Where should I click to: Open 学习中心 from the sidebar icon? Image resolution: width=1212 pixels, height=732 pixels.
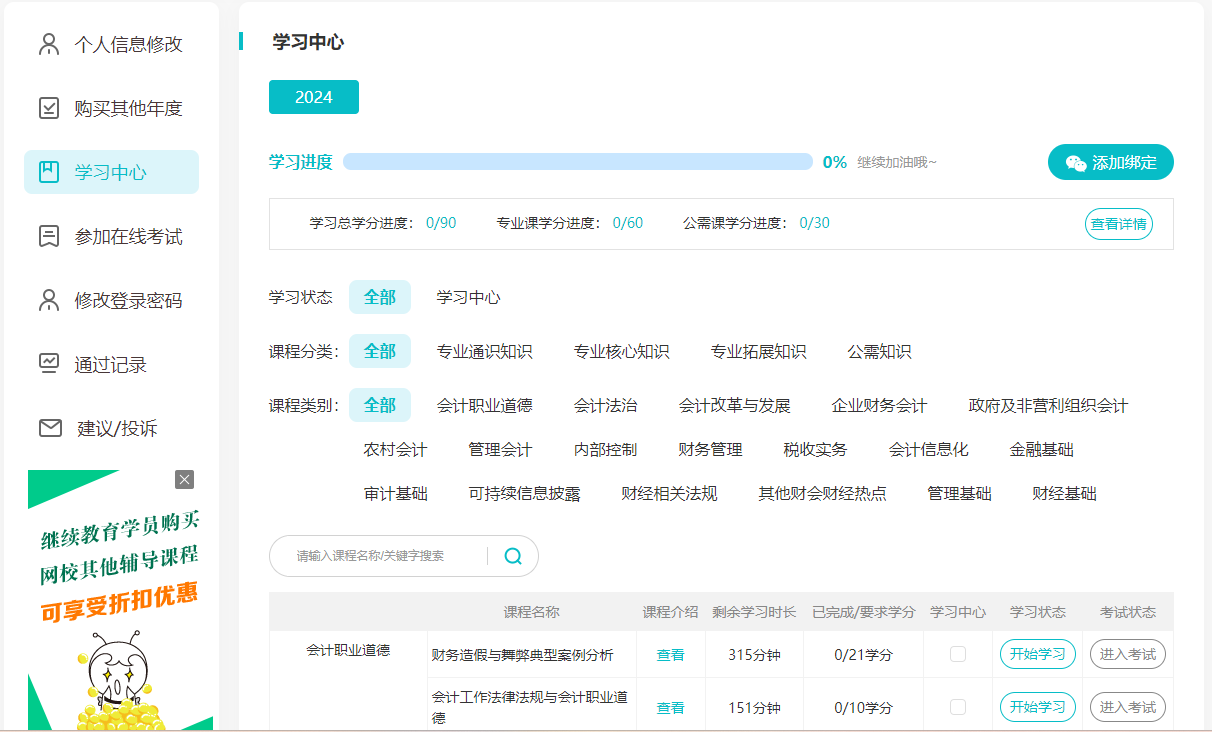[48, 171]
